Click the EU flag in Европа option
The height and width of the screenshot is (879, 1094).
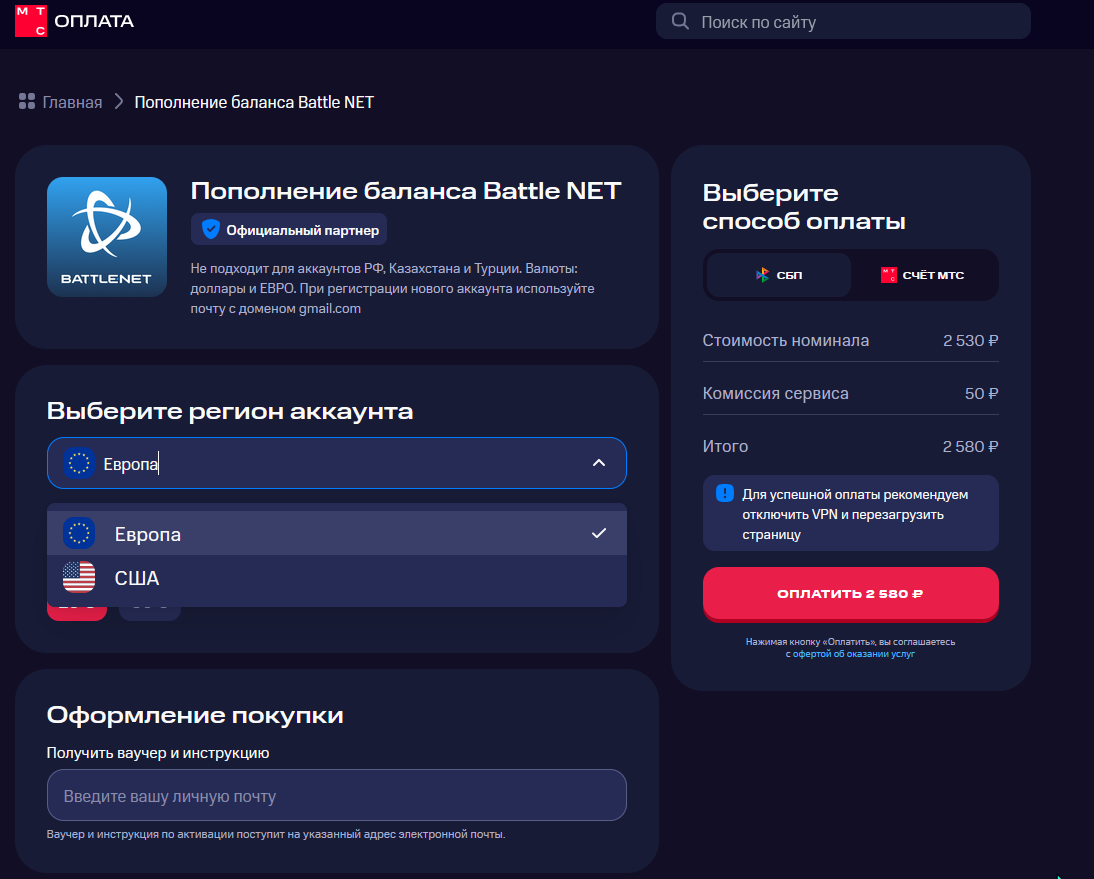[79, 534]
